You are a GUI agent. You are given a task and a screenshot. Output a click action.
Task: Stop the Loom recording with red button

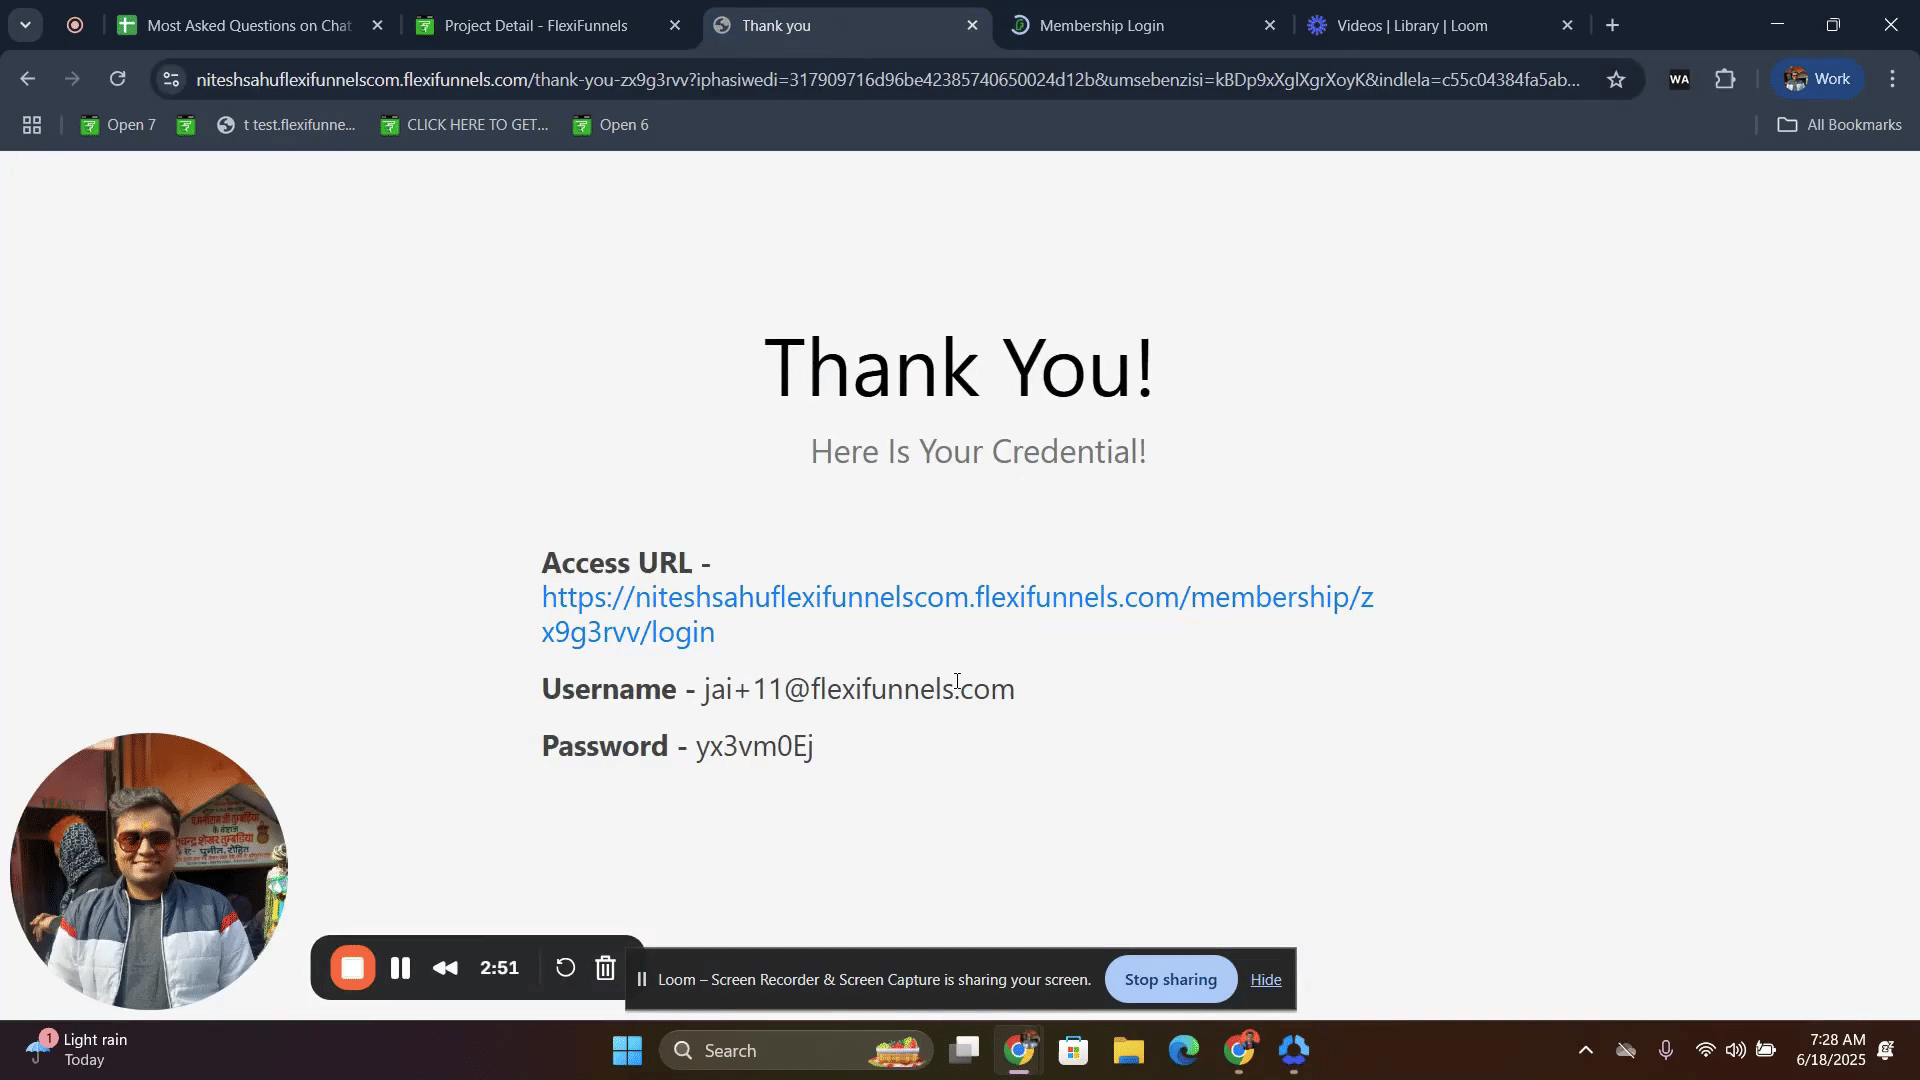[x=352, y=968]
